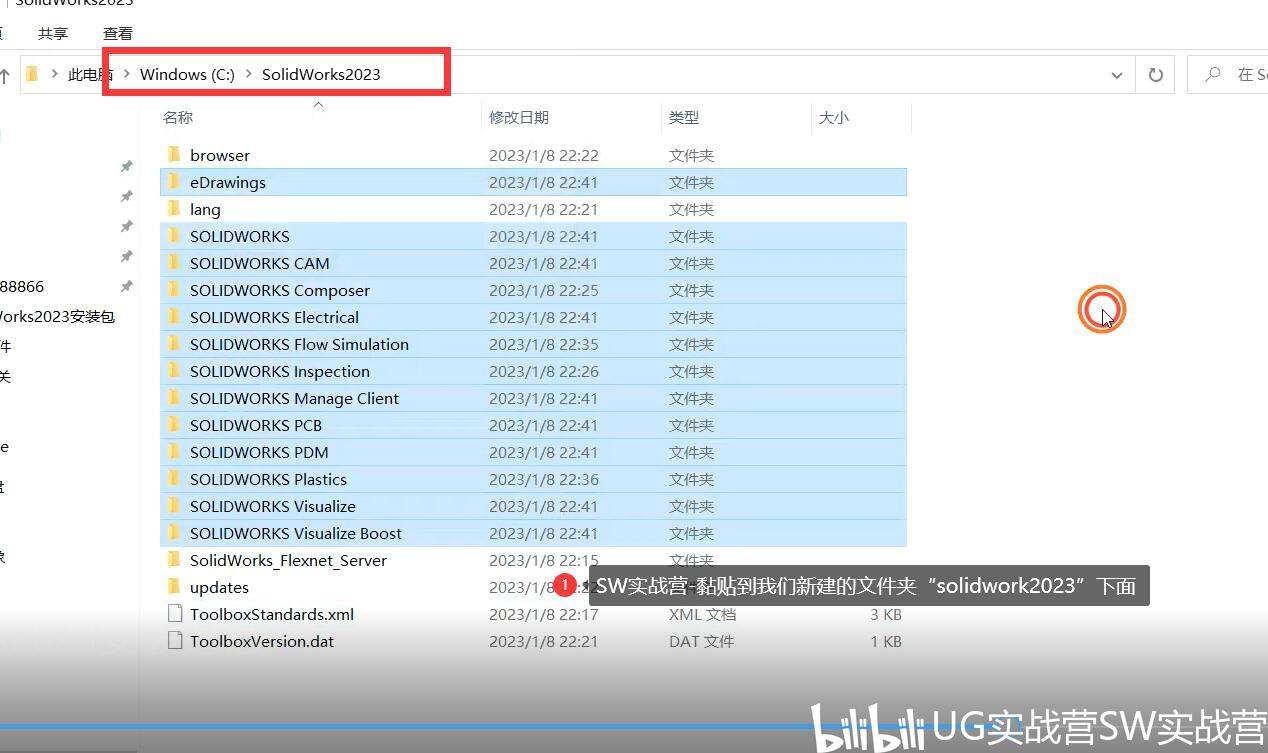Select the ToolboxVersion.dat file icon

[x=175, y=641]
